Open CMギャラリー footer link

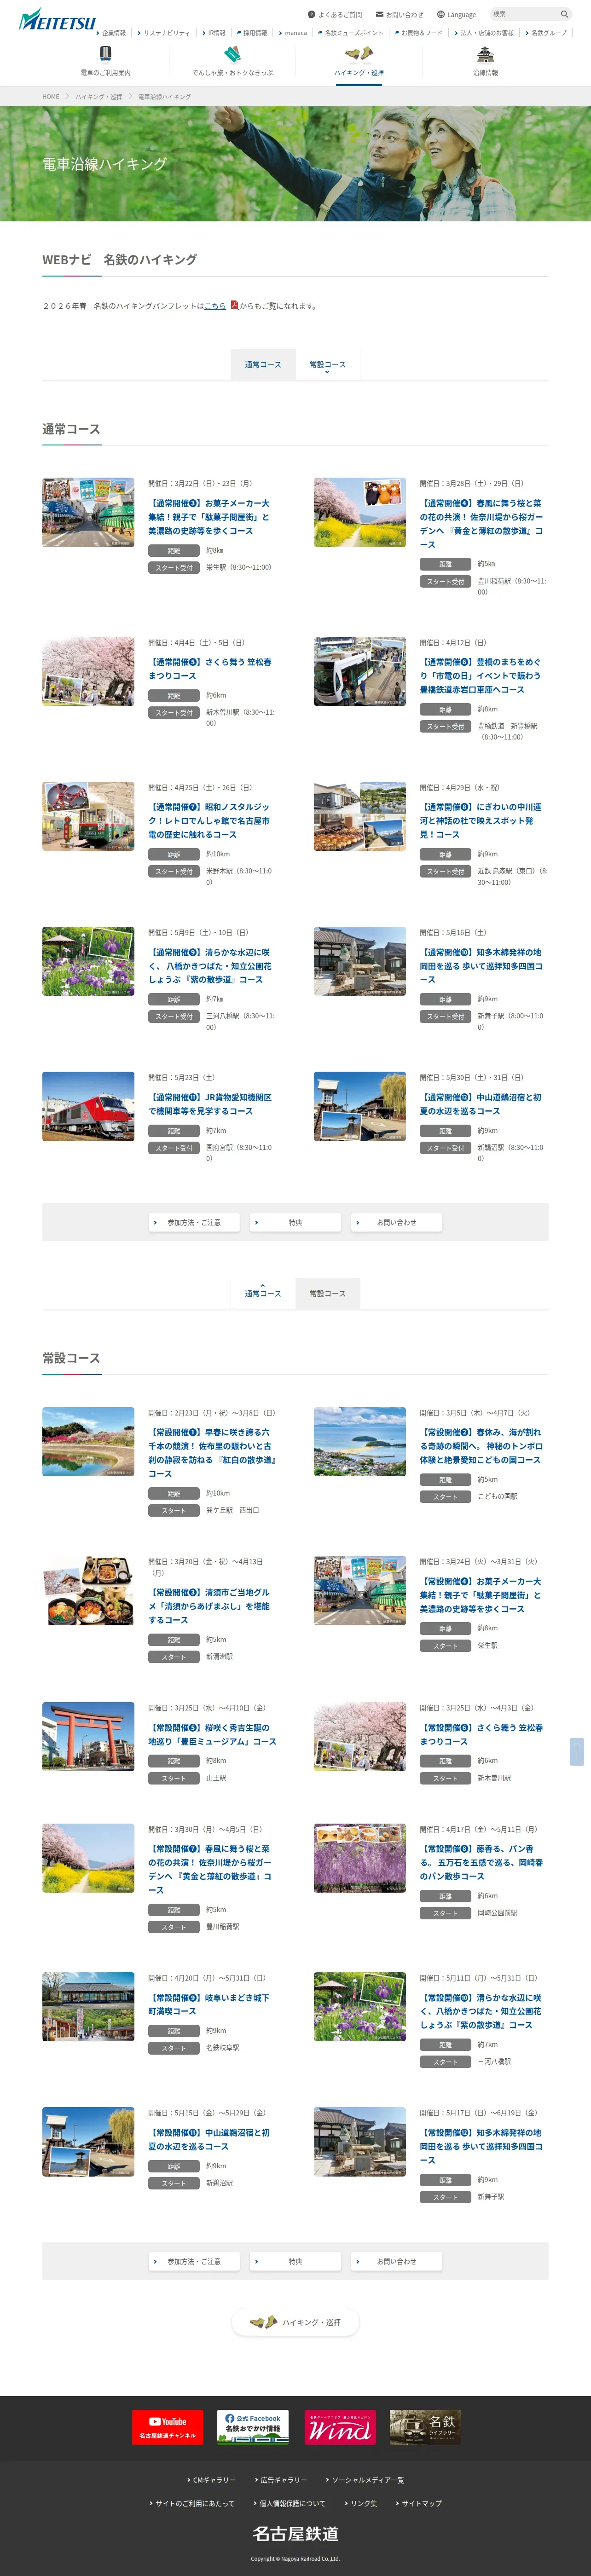[212, 2480]
